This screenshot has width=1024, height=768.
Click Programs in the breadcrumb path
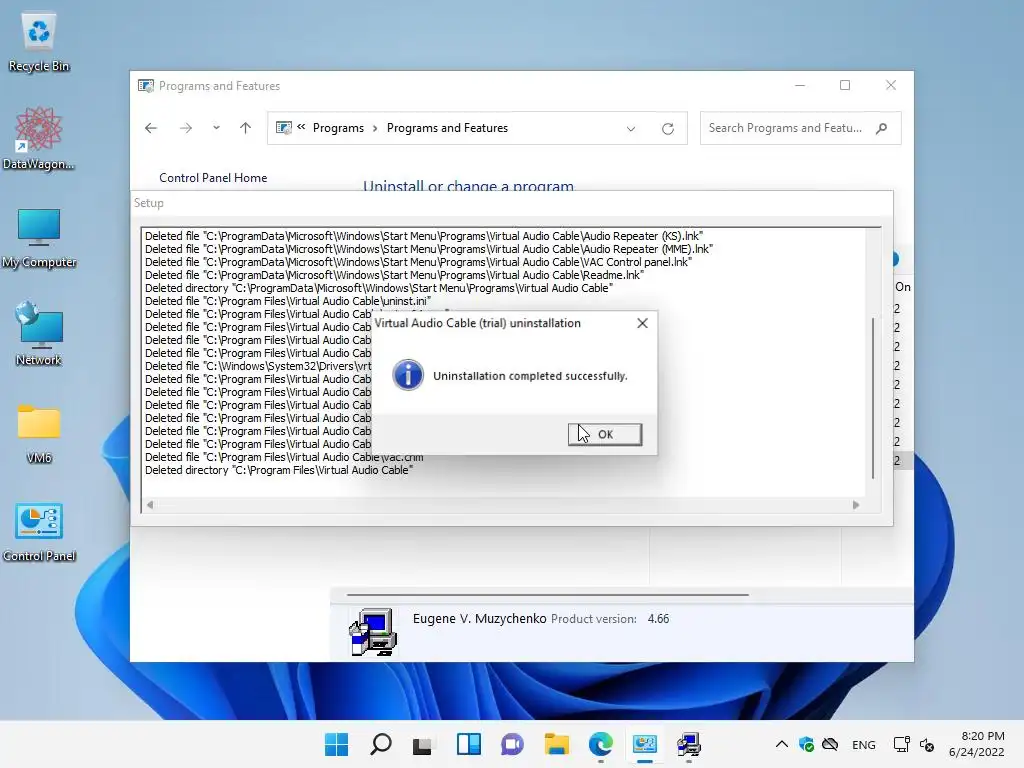pyautogui.click(x=338, y=128)
